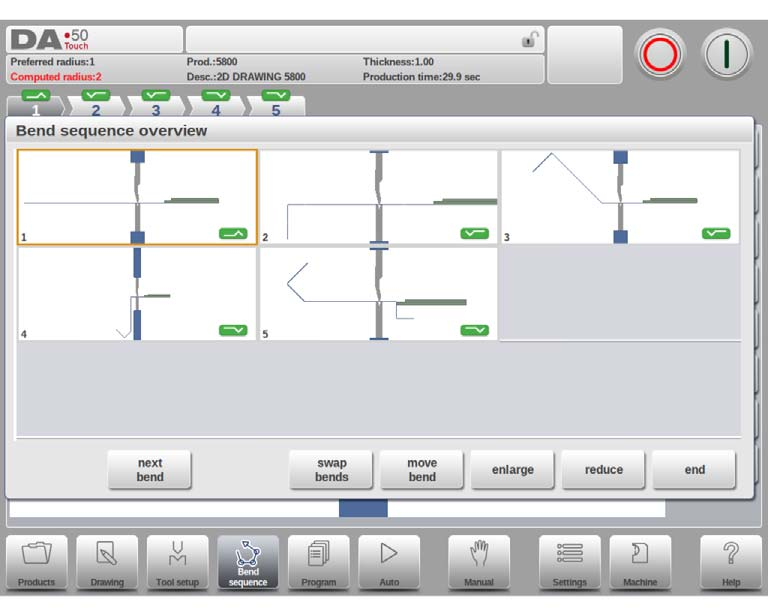This screenshot has height=615, width=768.
Task: Select bend 5 thumbnail
Action: (379, 293)
